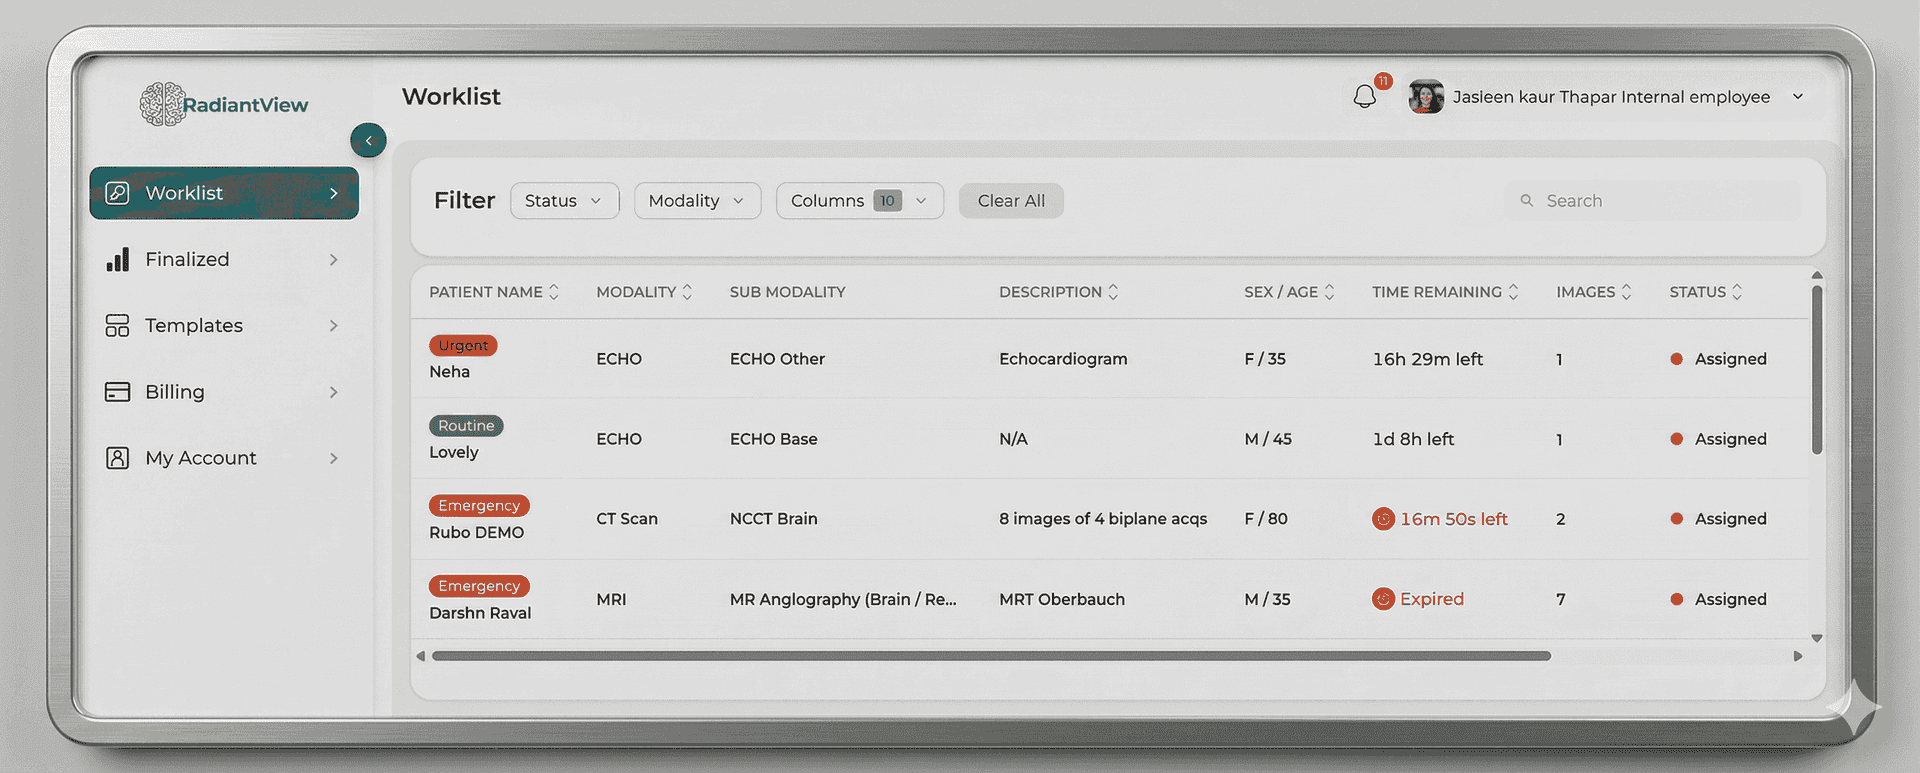Expand the Finalized menu chevron
The width and height of the screenshot is (1920, 773).
point(334,260)
